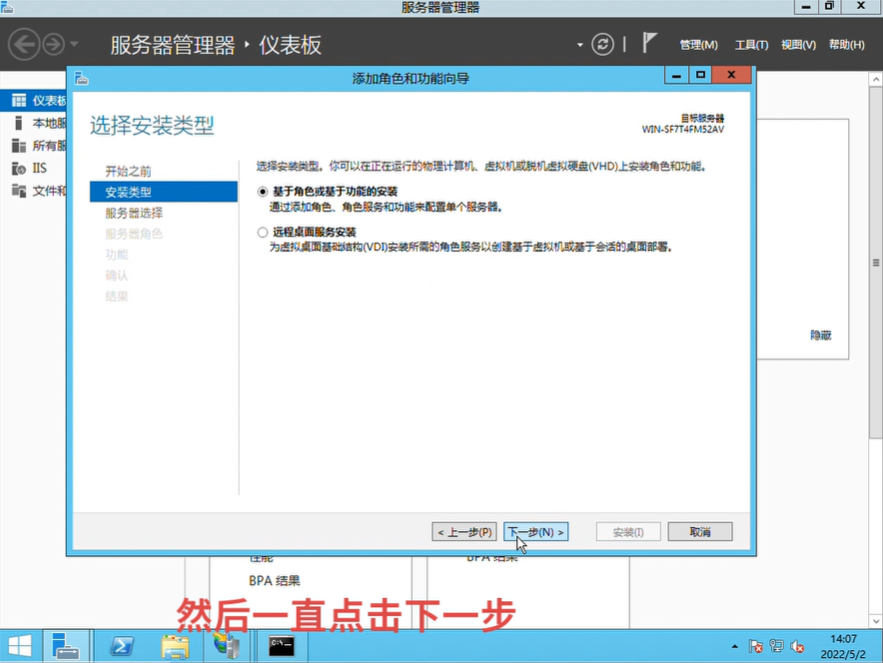Open file and storage services sidebar icon
Viewport: 883px width, 663px height.
[x=19, y=190]
